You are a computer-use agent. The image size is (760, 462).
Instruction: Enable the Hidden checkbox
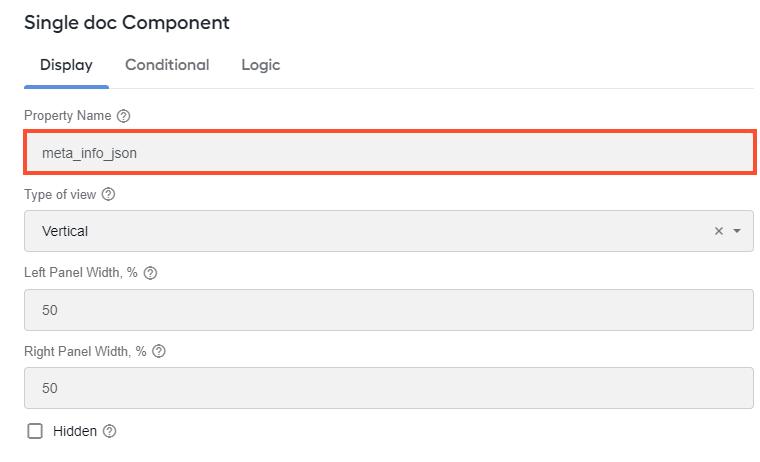point(35,431)
